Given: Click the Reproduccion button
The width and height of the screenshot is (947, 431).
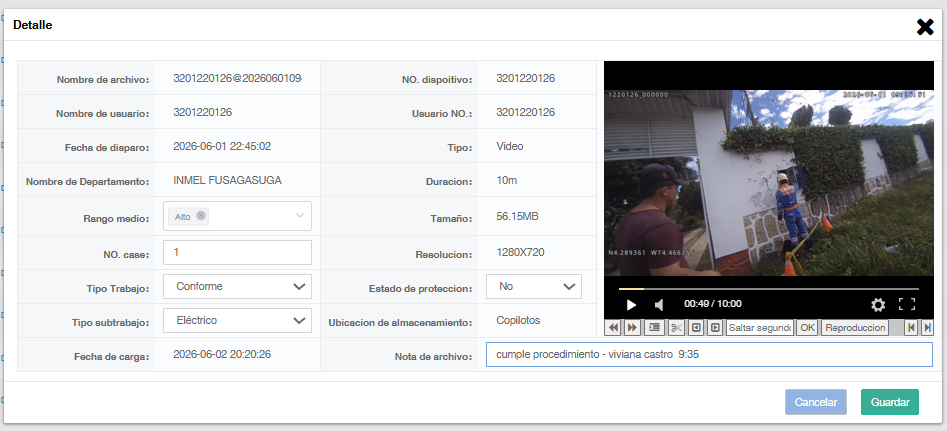Looking at the screenshot, I should tap(855, 328).
